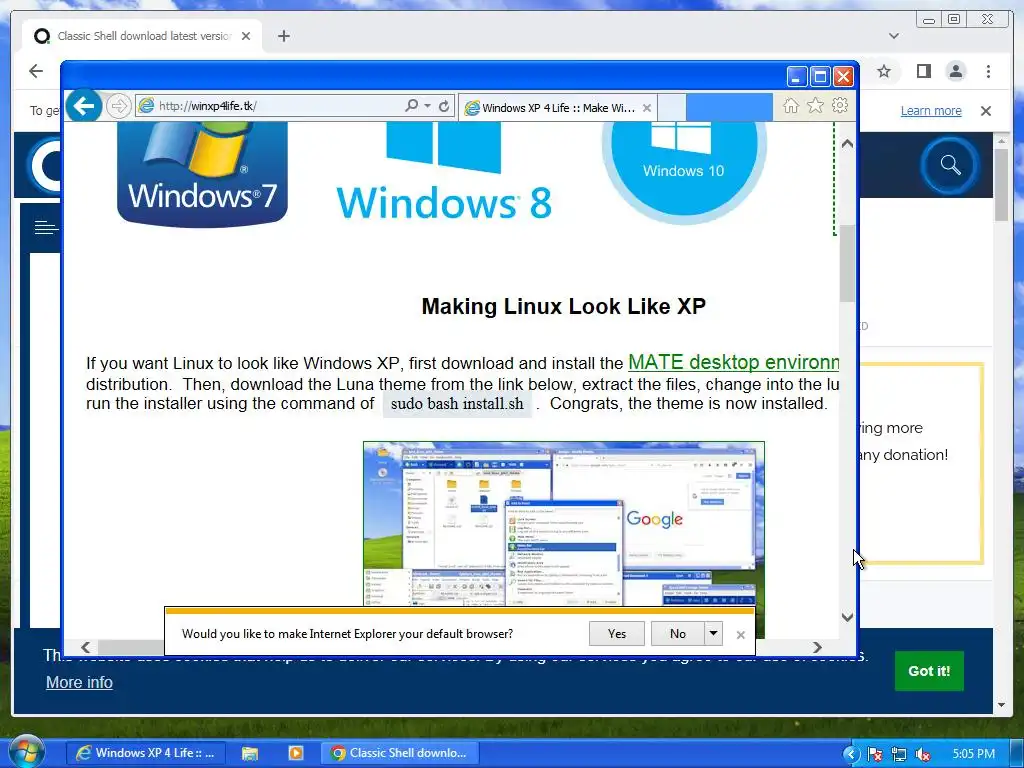The width and height of the screenshot is (1024, 768).
Task: Click Yes to make IE default browser
Action: 616,633
